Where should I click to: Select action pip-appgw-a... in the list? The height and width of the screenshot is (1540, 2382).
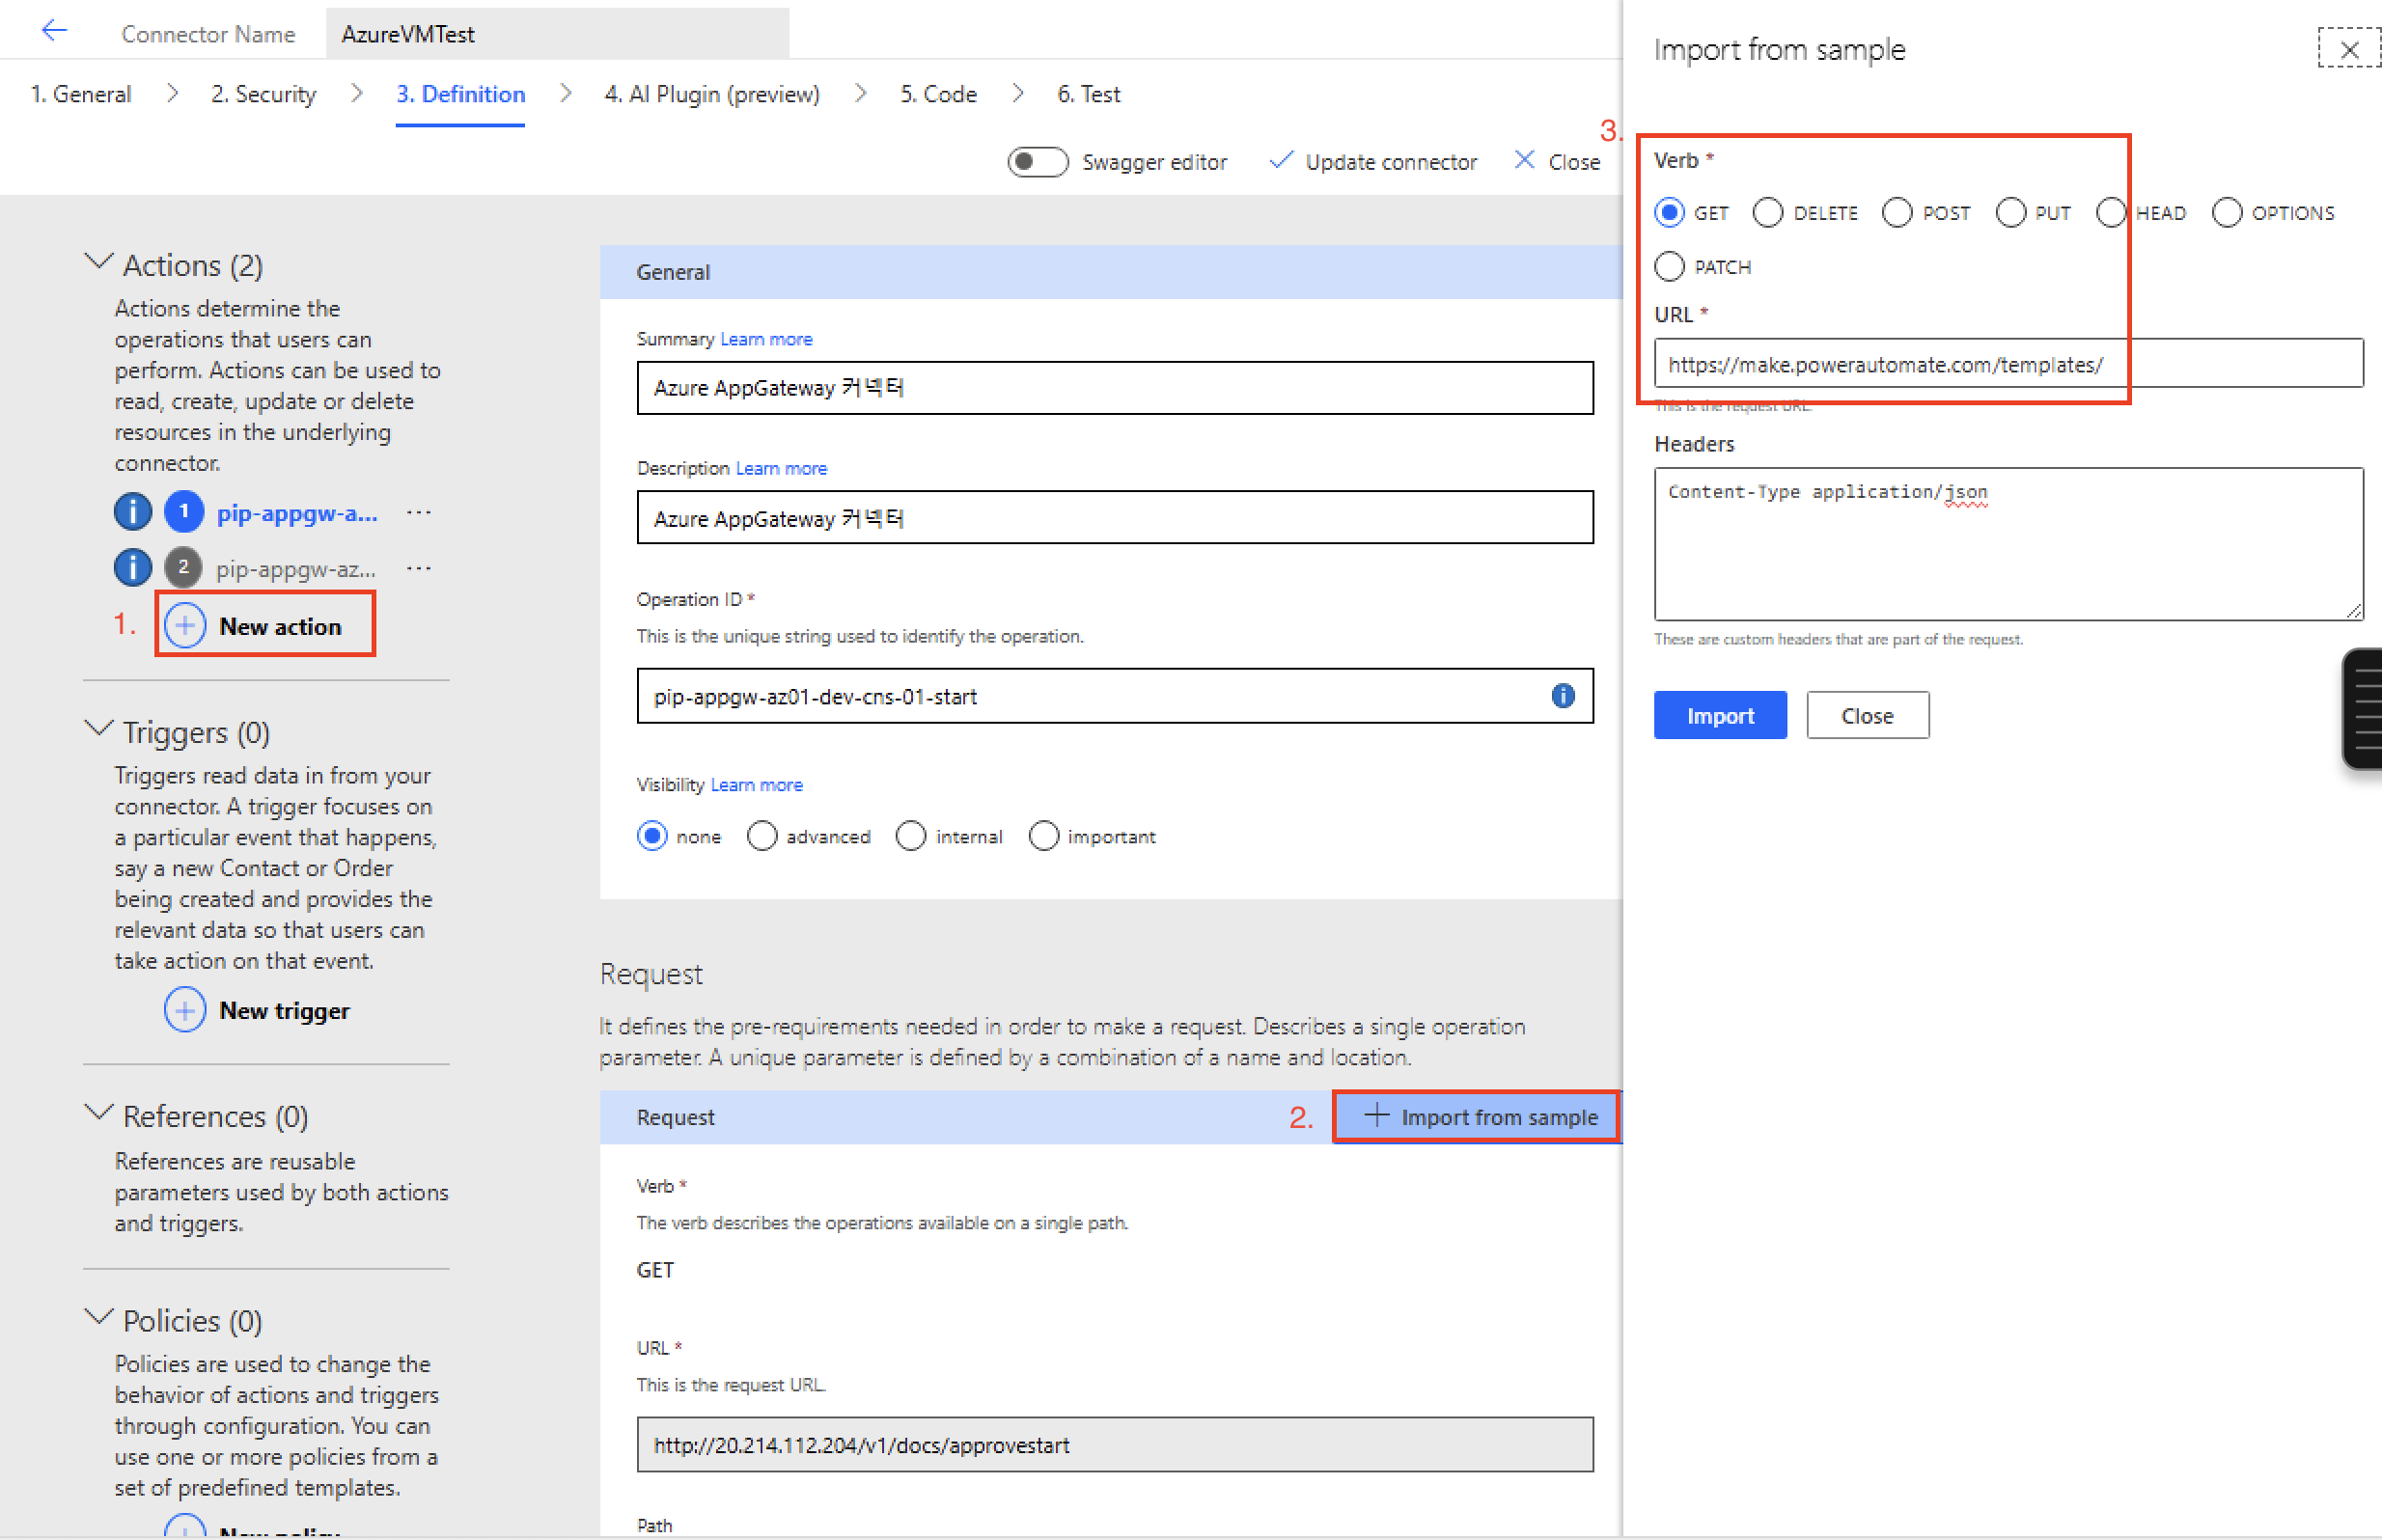[x=297, y=513]
